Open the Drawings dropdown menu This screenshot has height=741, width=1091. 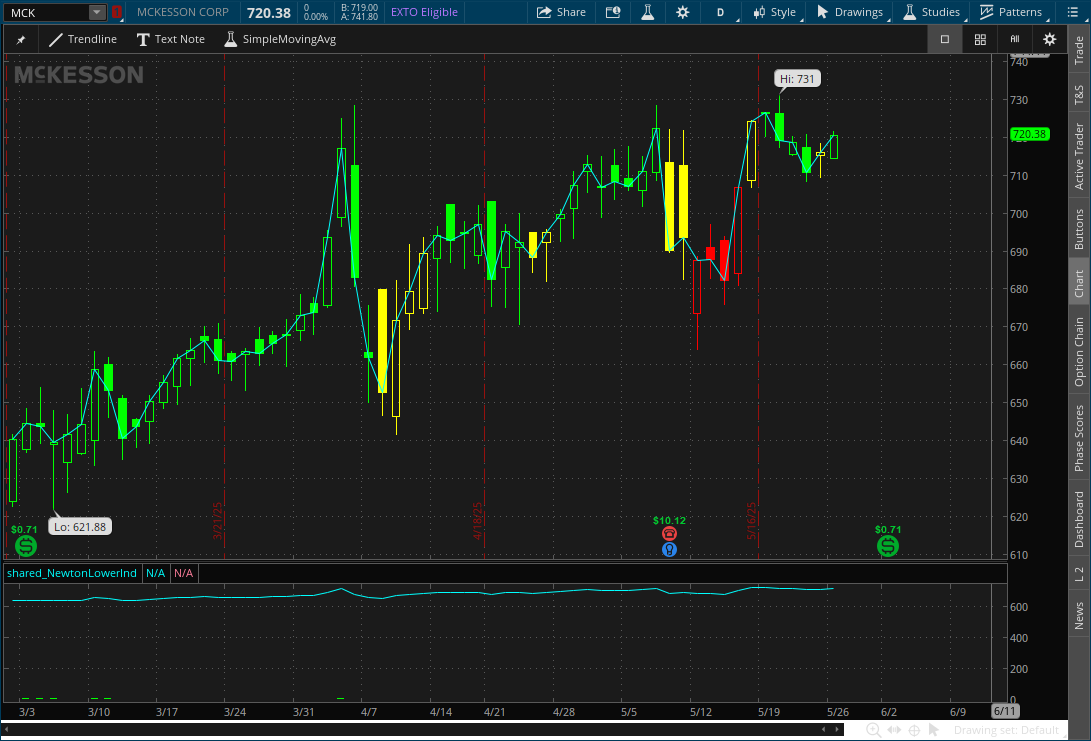850,13
